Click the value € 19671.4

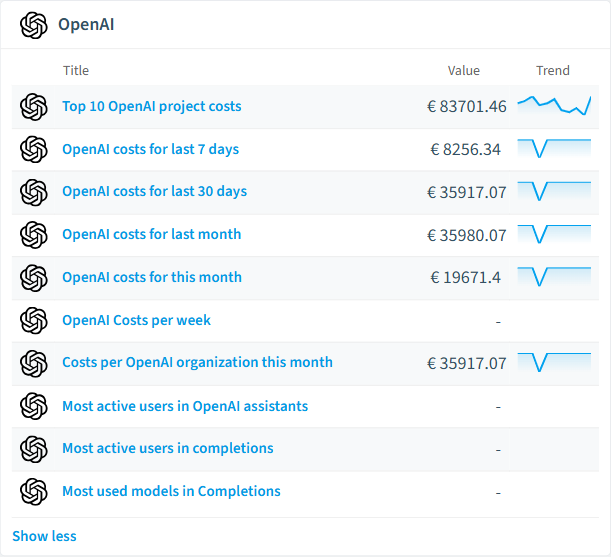465,278
